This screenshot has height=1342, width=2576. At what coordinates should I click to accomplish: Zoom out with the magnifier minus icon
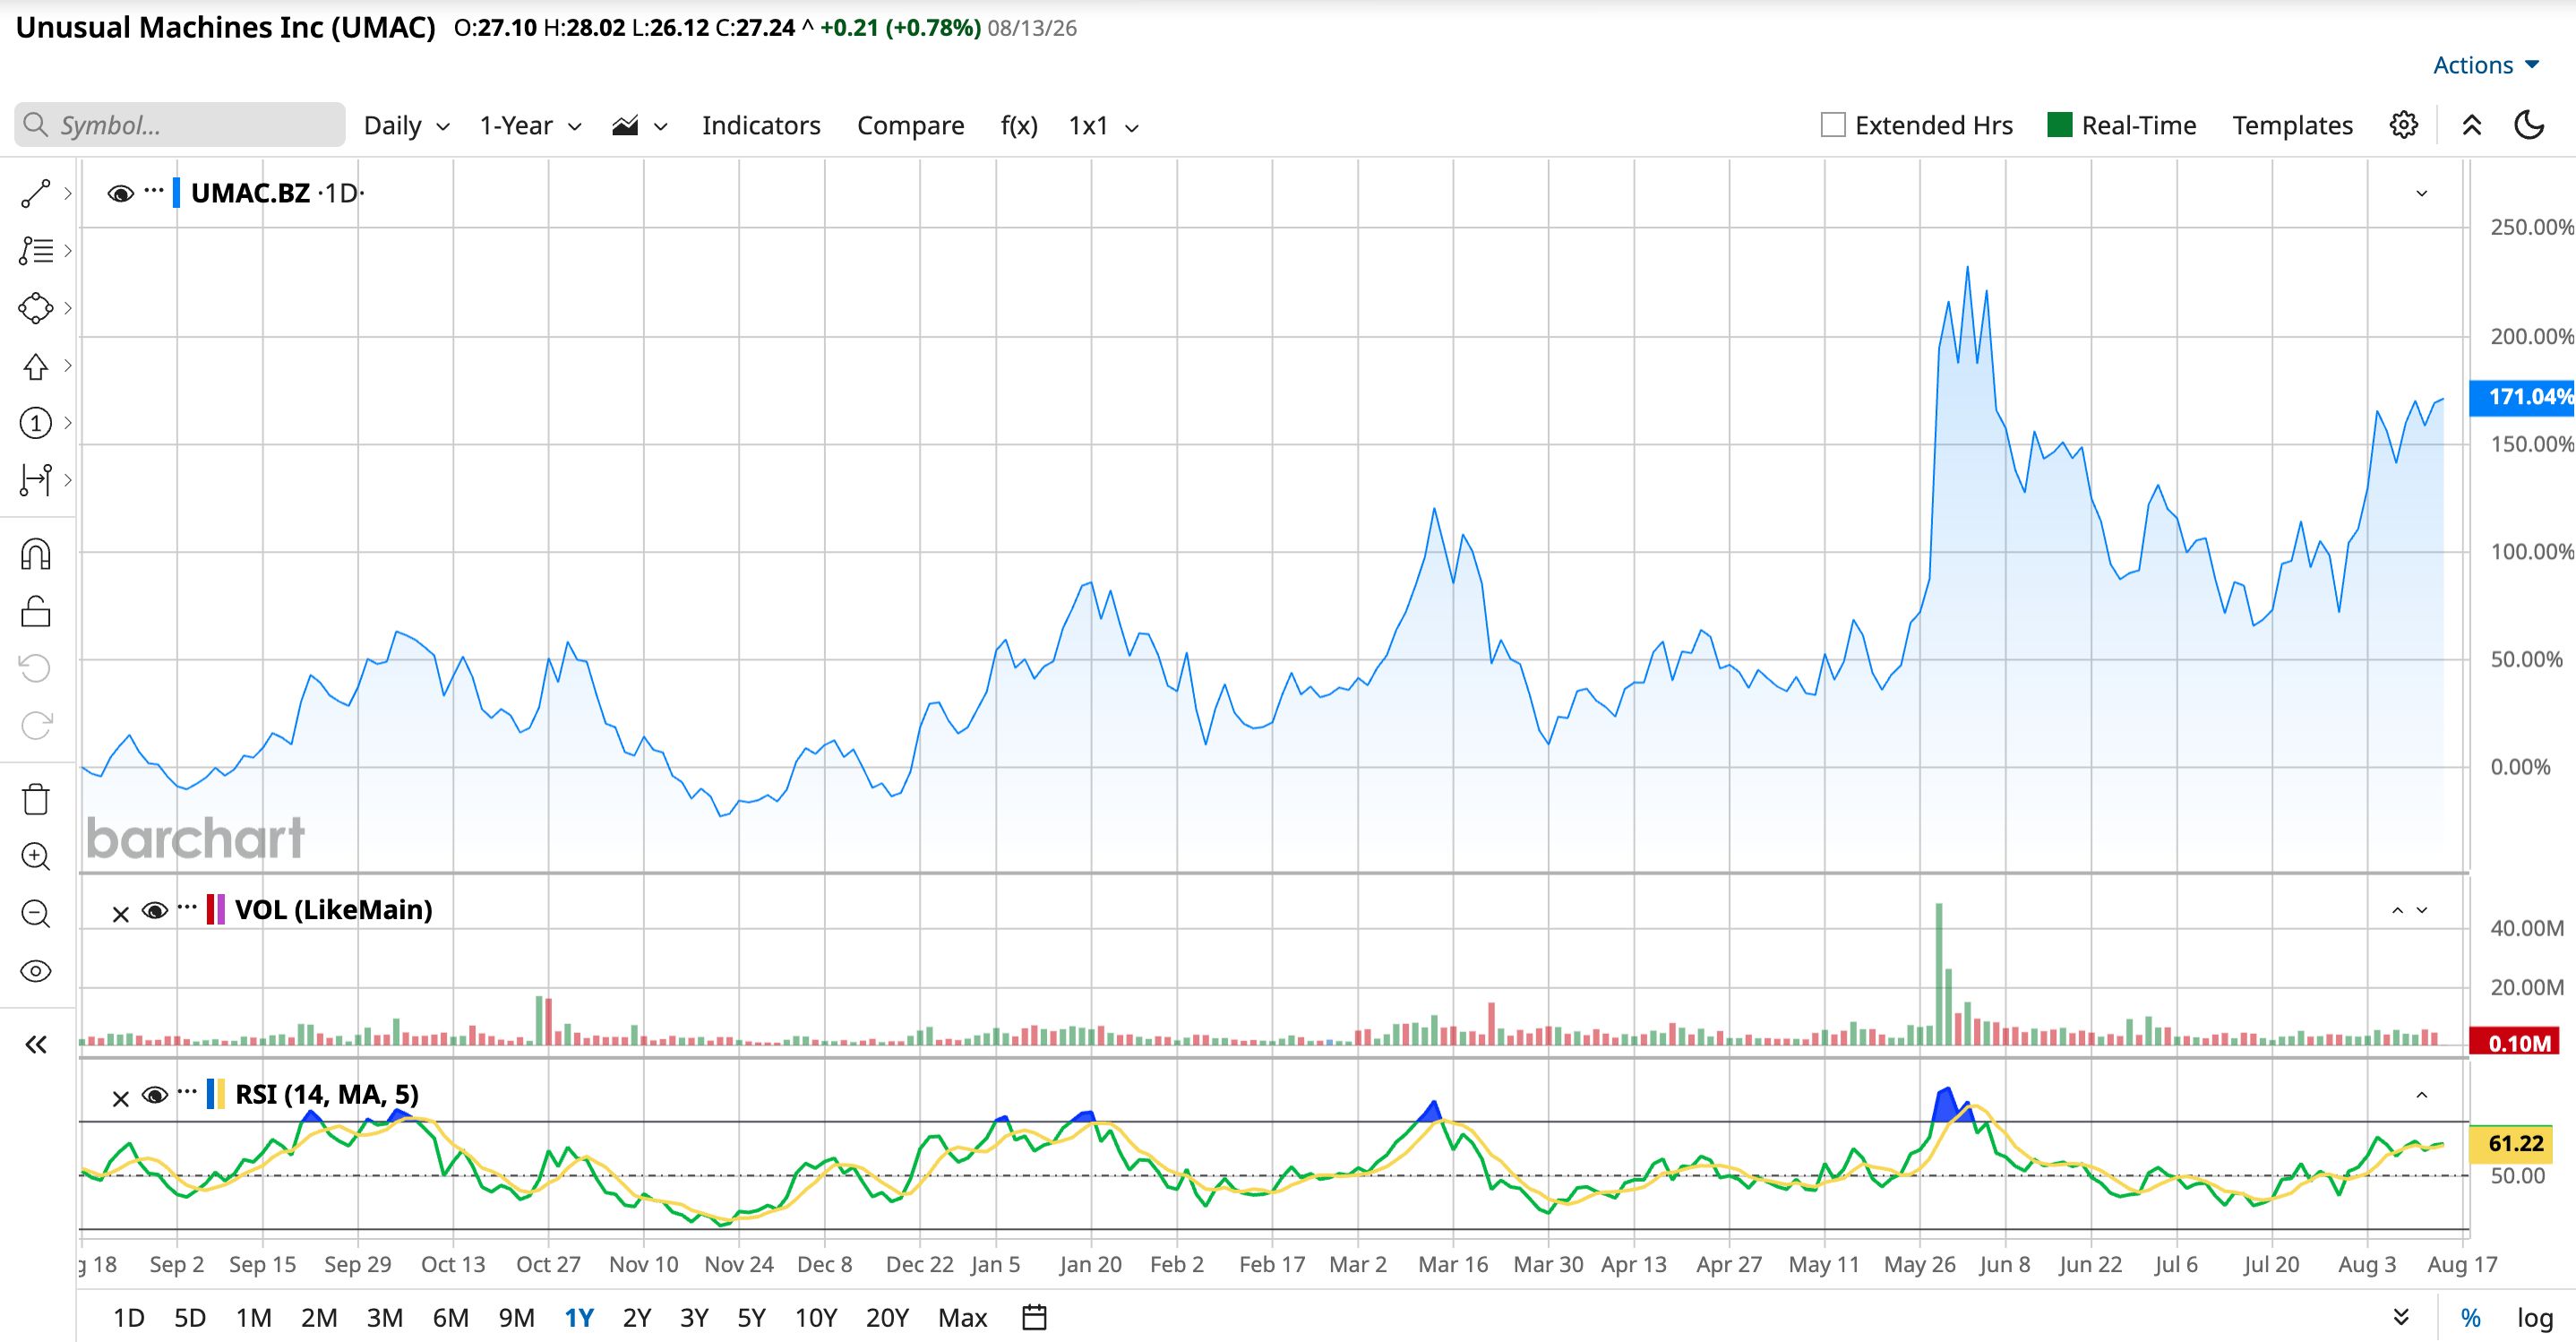click(36, 914)
